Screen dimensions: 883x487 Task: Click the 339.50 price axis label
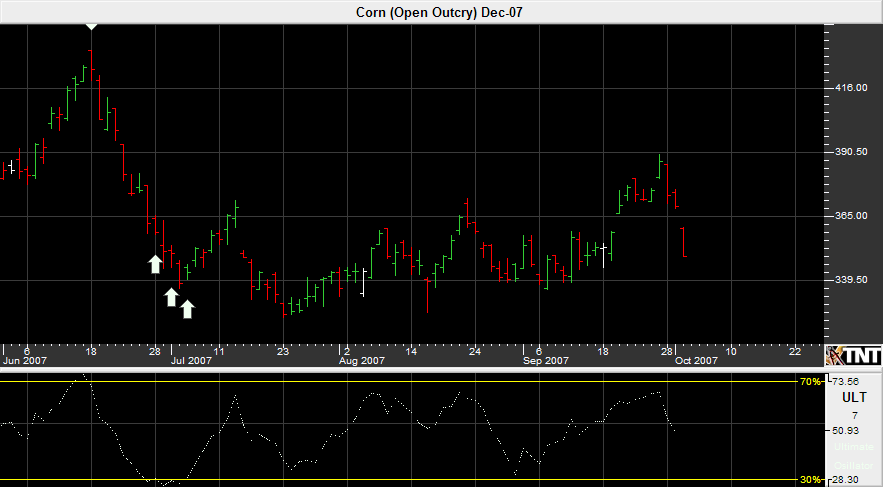[x=850, y=280]
